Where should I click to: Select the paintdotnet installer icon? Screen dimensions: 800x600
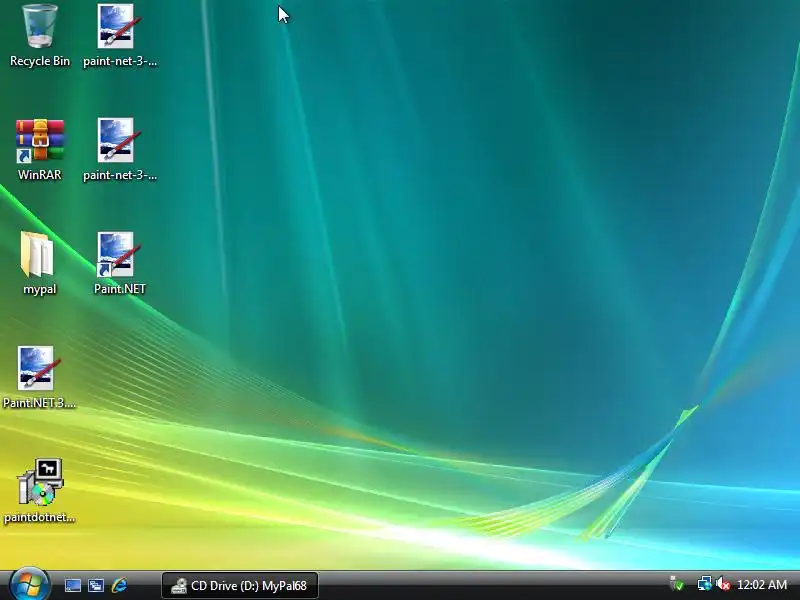[x=39, y=491]
